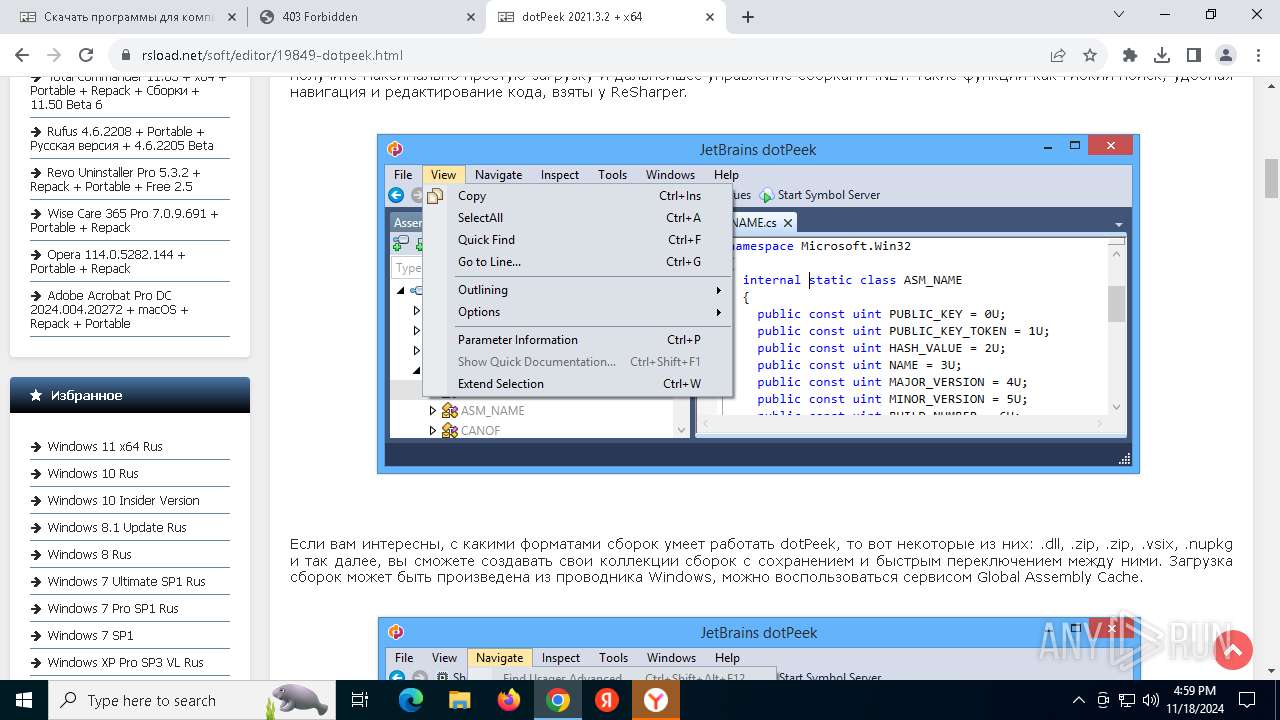Bookmark this page with the star icon
The width and height of the screenshot is (1280, 720).
coord(1090,55)
